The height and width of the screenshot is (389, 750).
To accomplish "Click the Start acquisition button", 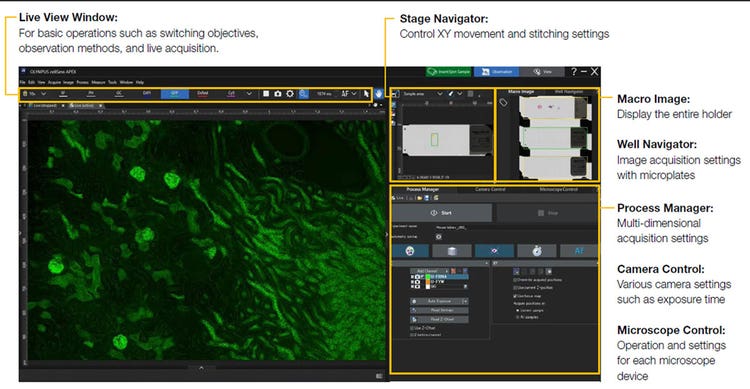I will pos(441,213).
